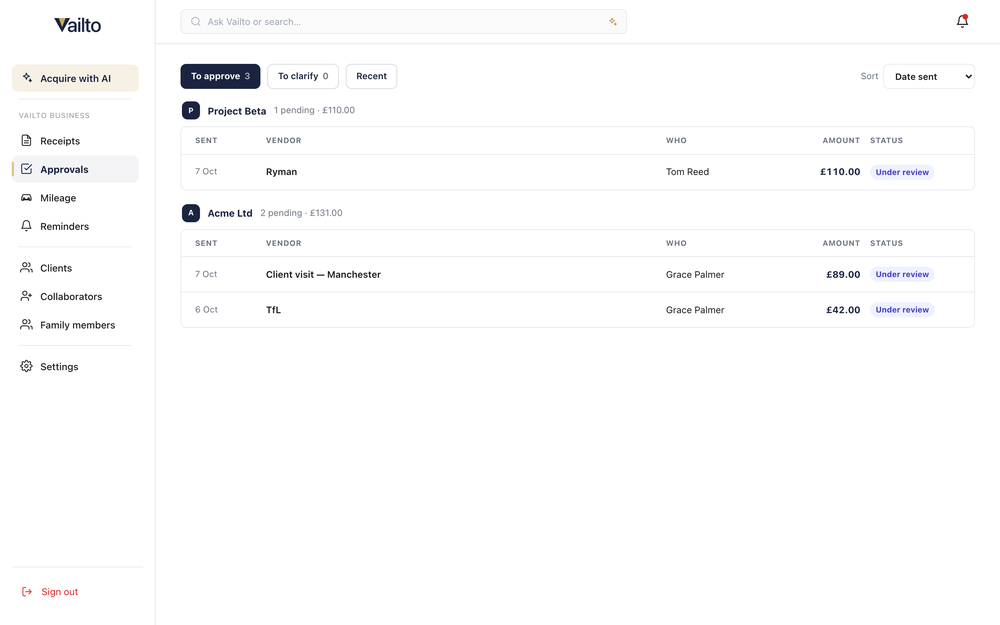Switch to the To approve tab

(220, 76)
